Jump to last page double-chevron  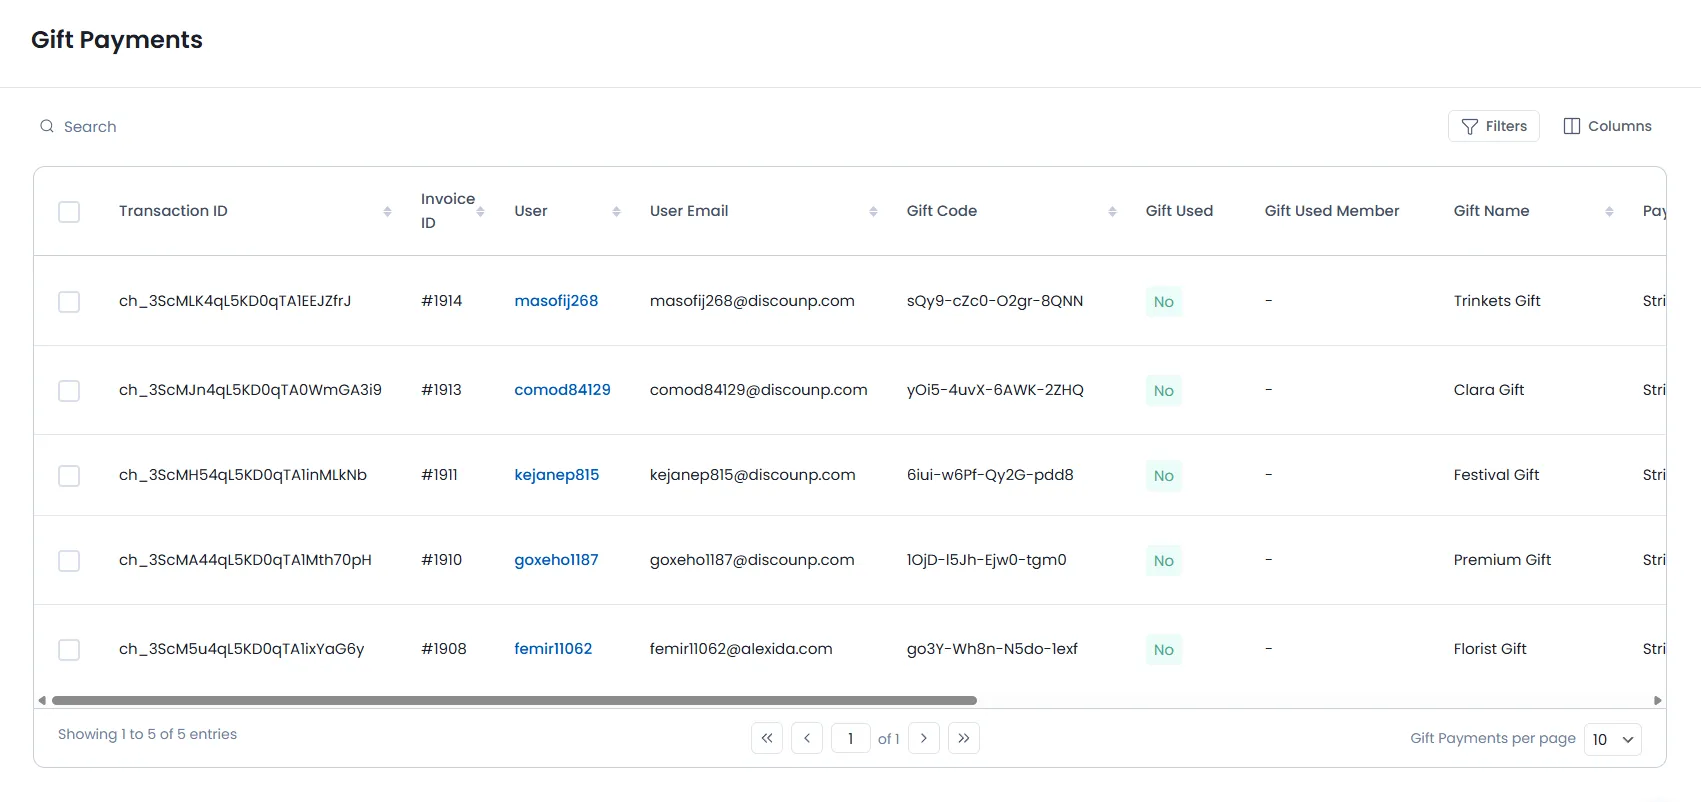tap(963, 738)
